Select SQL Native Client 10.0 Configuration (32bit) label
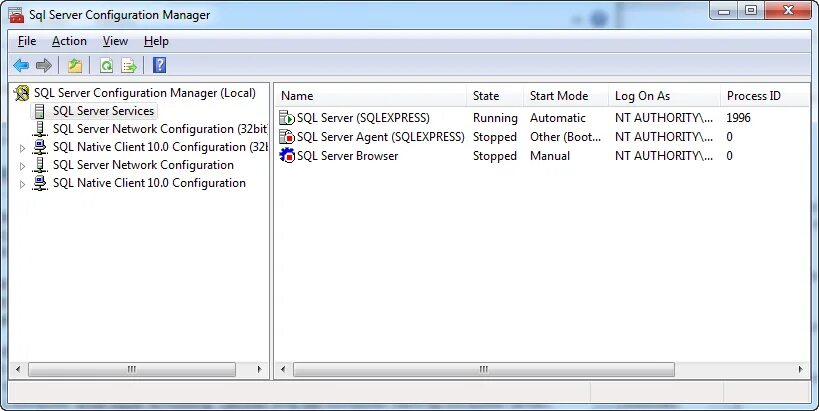This screenshot has height=411, width=819. 160,147
